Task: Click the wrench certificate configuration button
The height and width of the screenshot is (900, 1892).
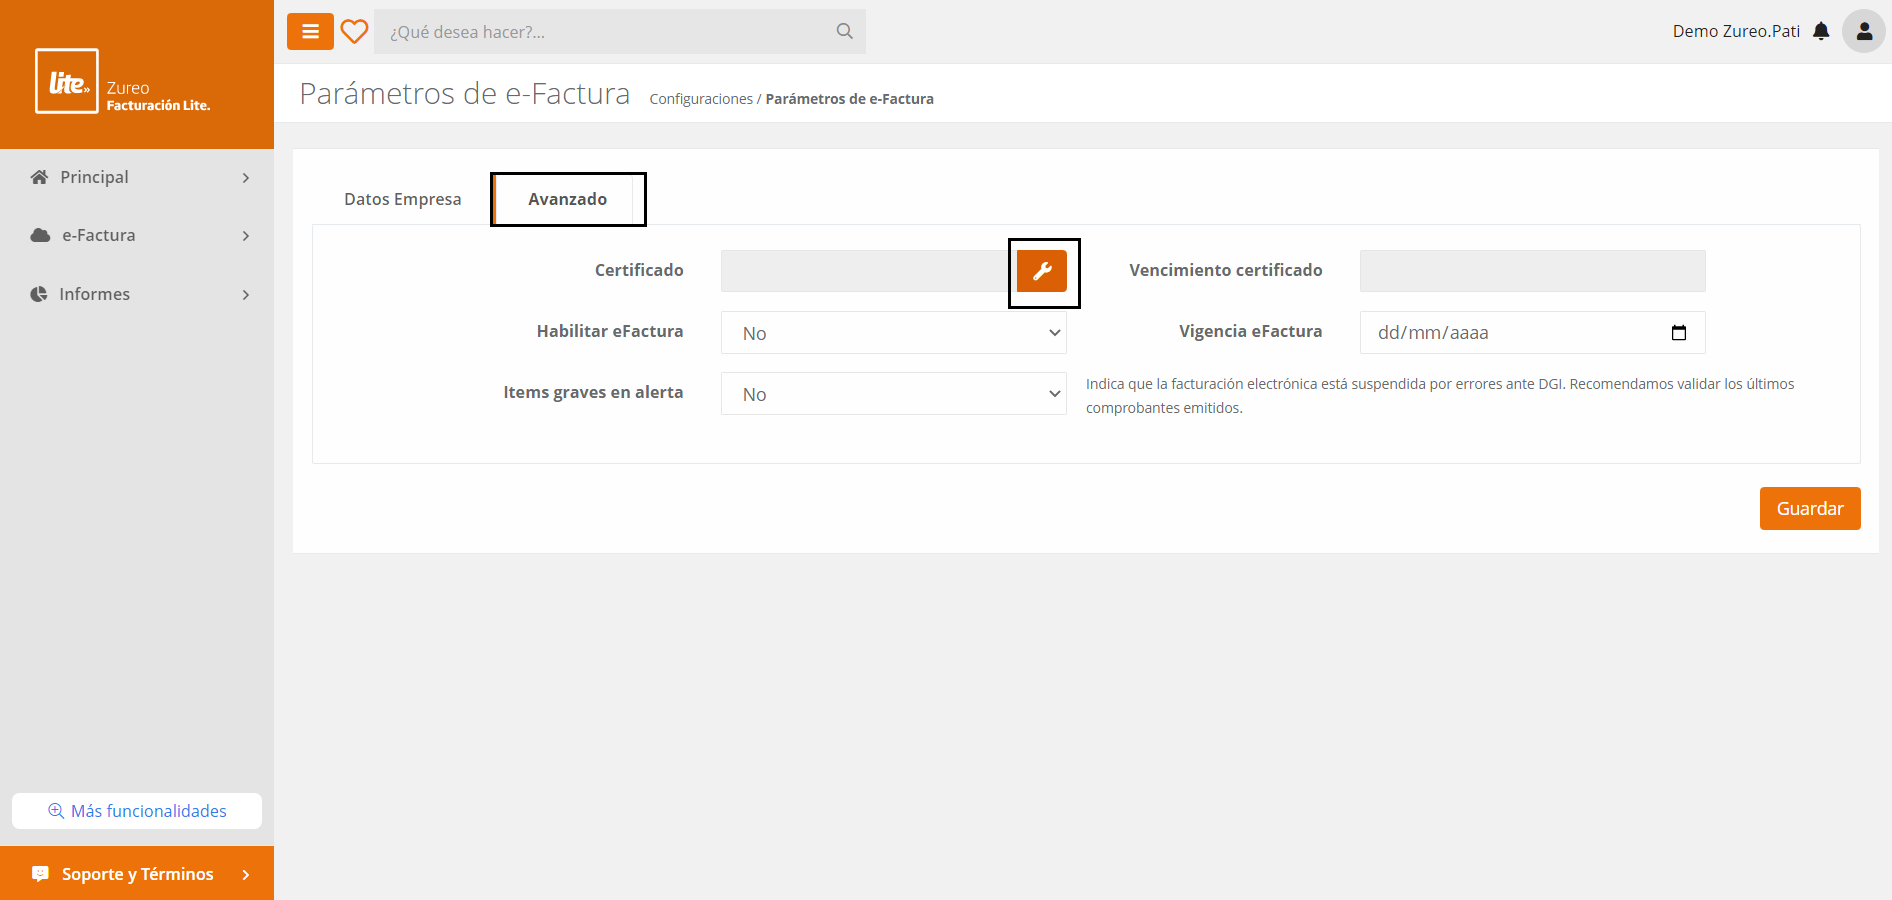Action: pyautogui.click(x=1042, y=271)
